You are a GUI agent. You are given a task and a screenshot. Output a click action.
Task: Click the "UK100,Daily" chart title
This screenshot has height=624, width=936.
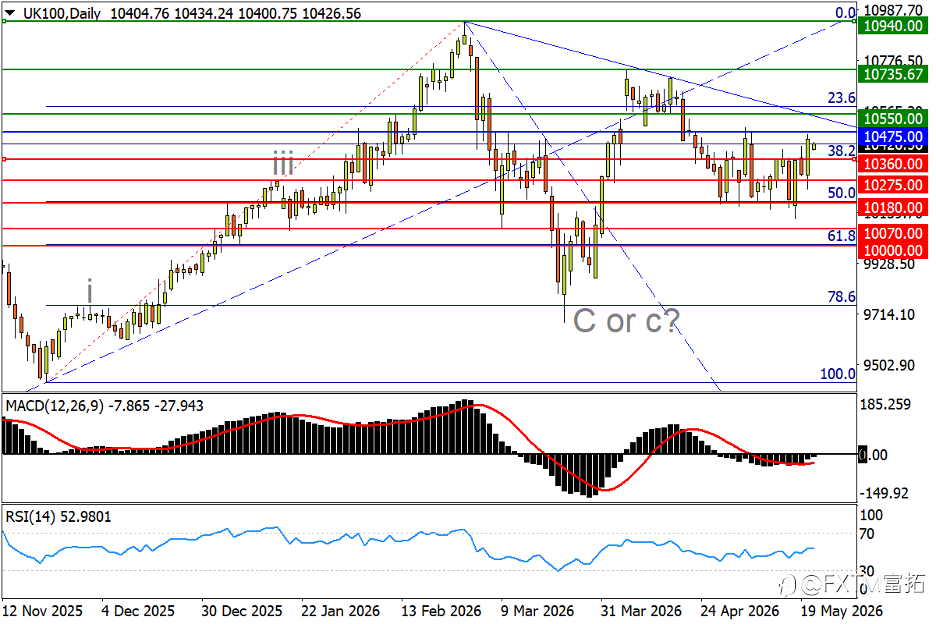tap(61, 13)
